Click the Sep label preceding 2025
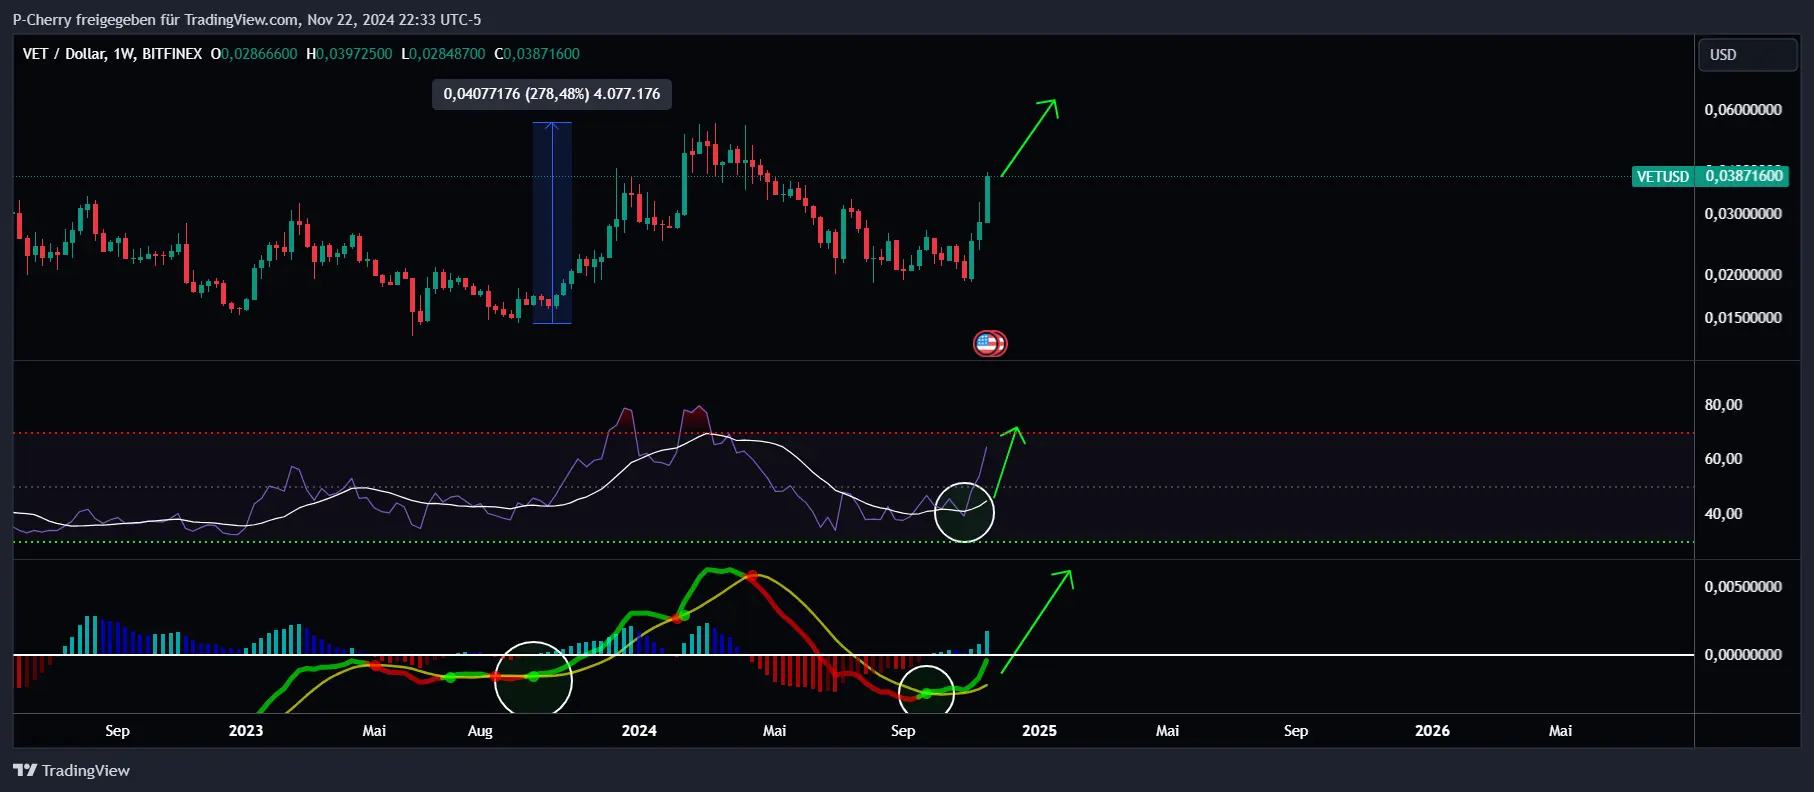Screen dimensions: 1814x792 tap(903, 731)
